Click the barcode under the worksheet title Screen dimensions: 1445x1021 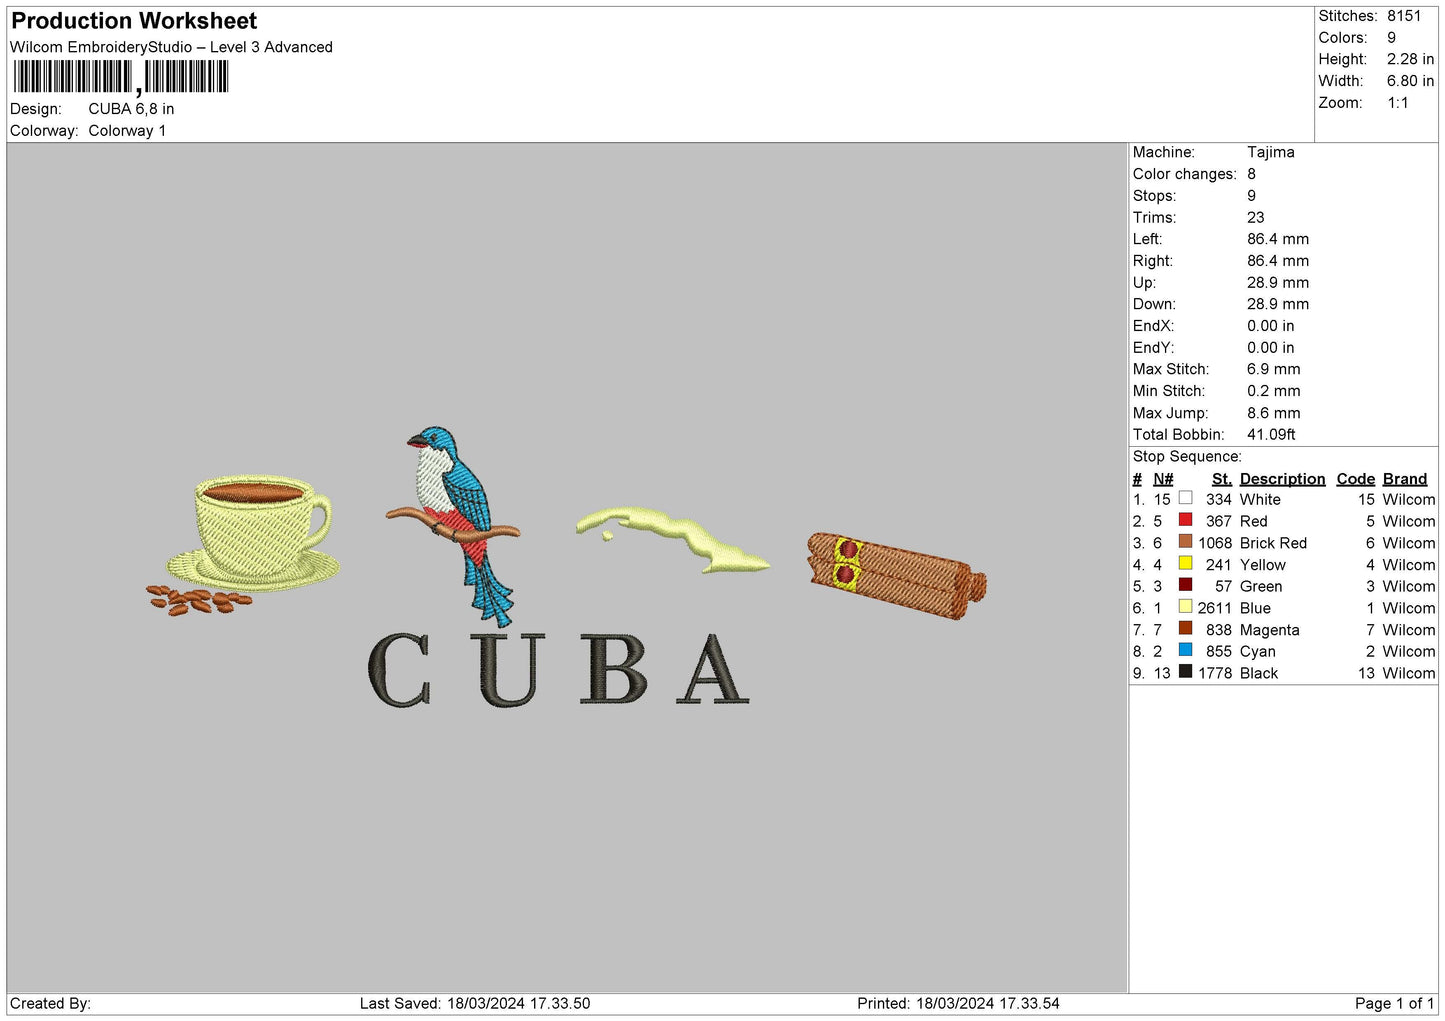click(121, 77)
